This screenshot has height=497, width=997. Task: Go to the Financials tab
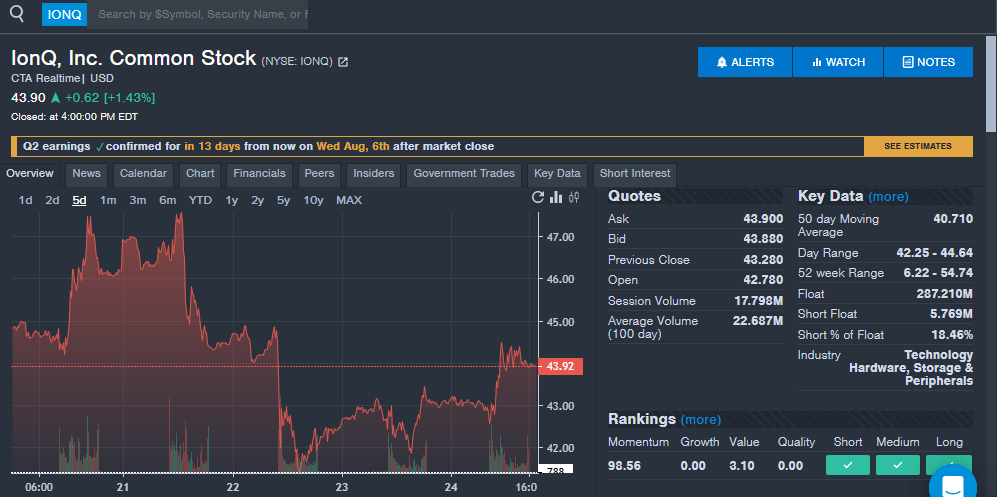pyautogui.click(x=259, y=174)
